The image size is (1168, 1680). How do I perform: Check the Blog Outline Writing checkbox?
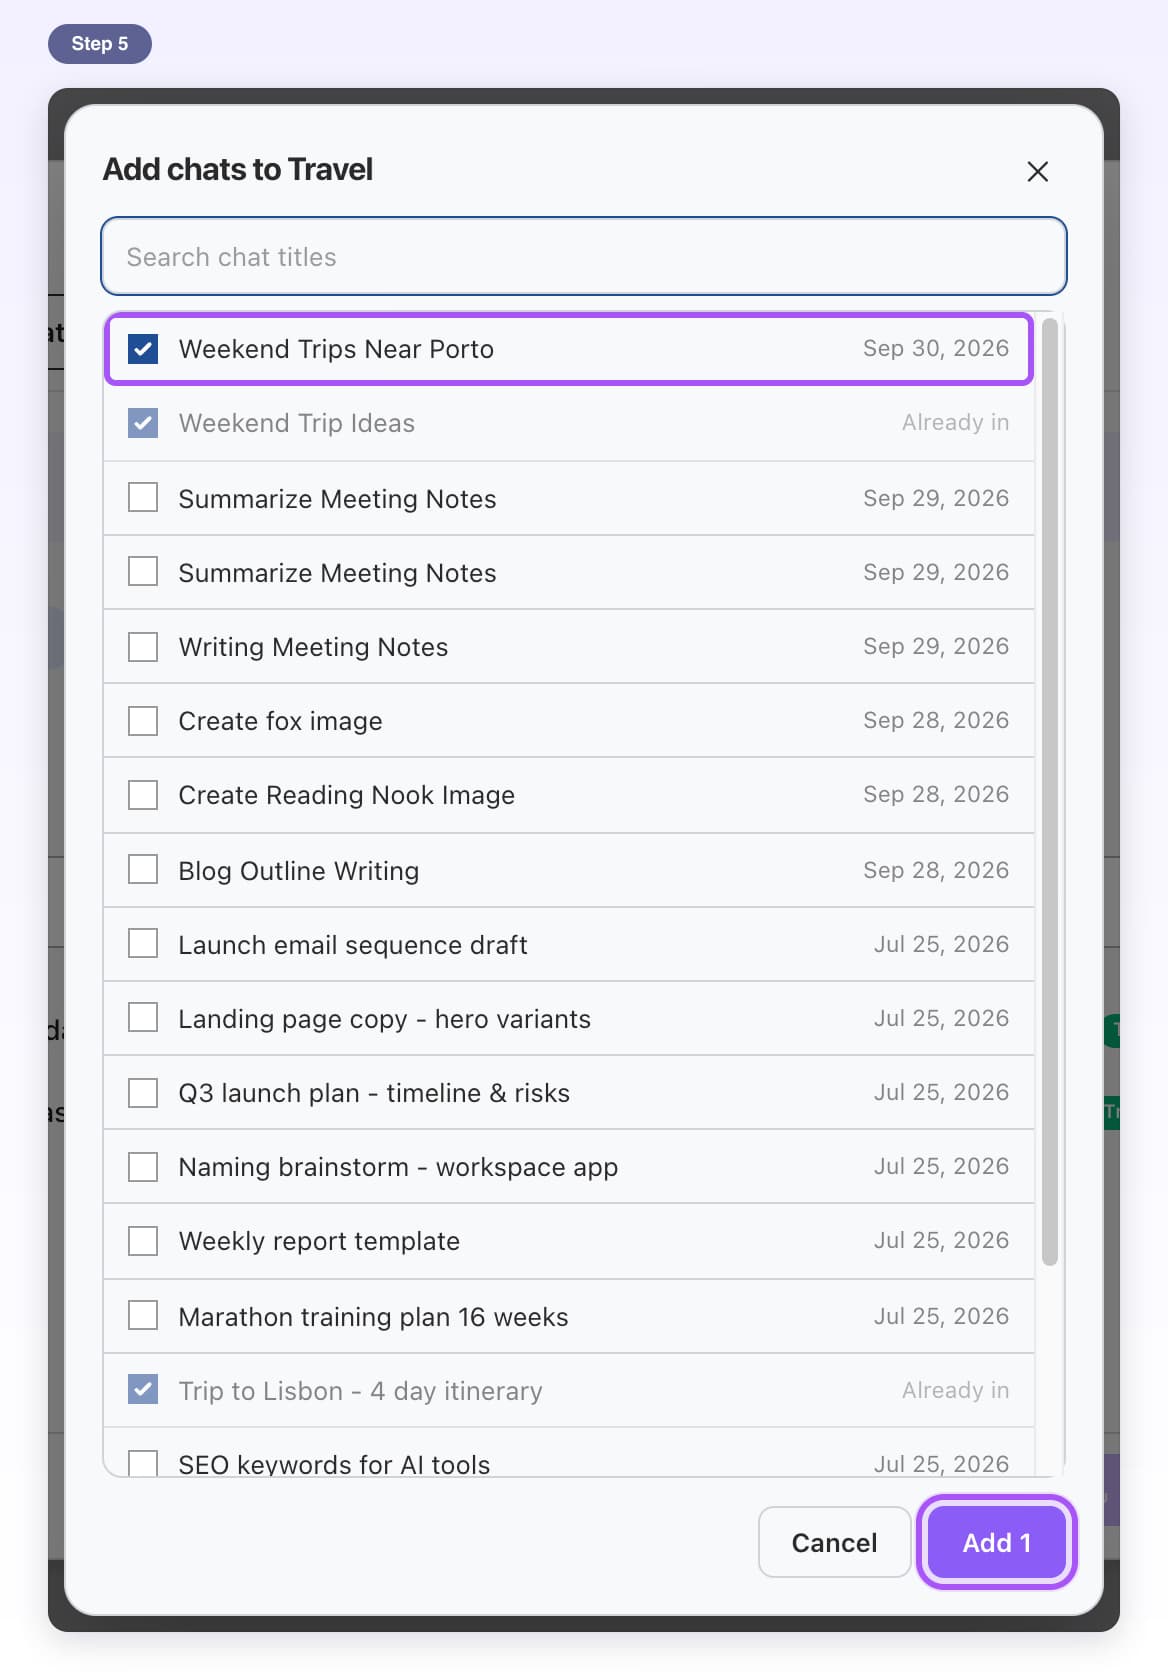tap(143, 869)
